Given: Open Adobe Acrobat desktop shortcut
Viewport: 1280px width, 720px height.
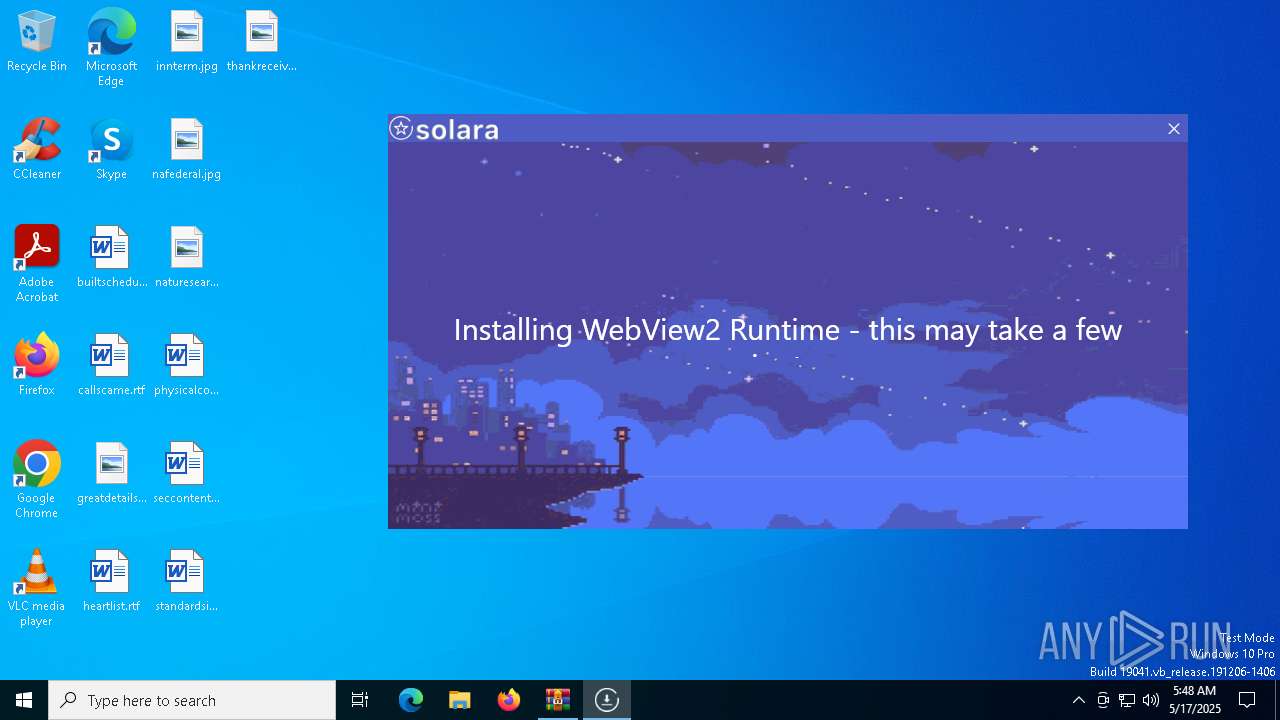Looking at the screenshot, I should [x=37, y=264].
